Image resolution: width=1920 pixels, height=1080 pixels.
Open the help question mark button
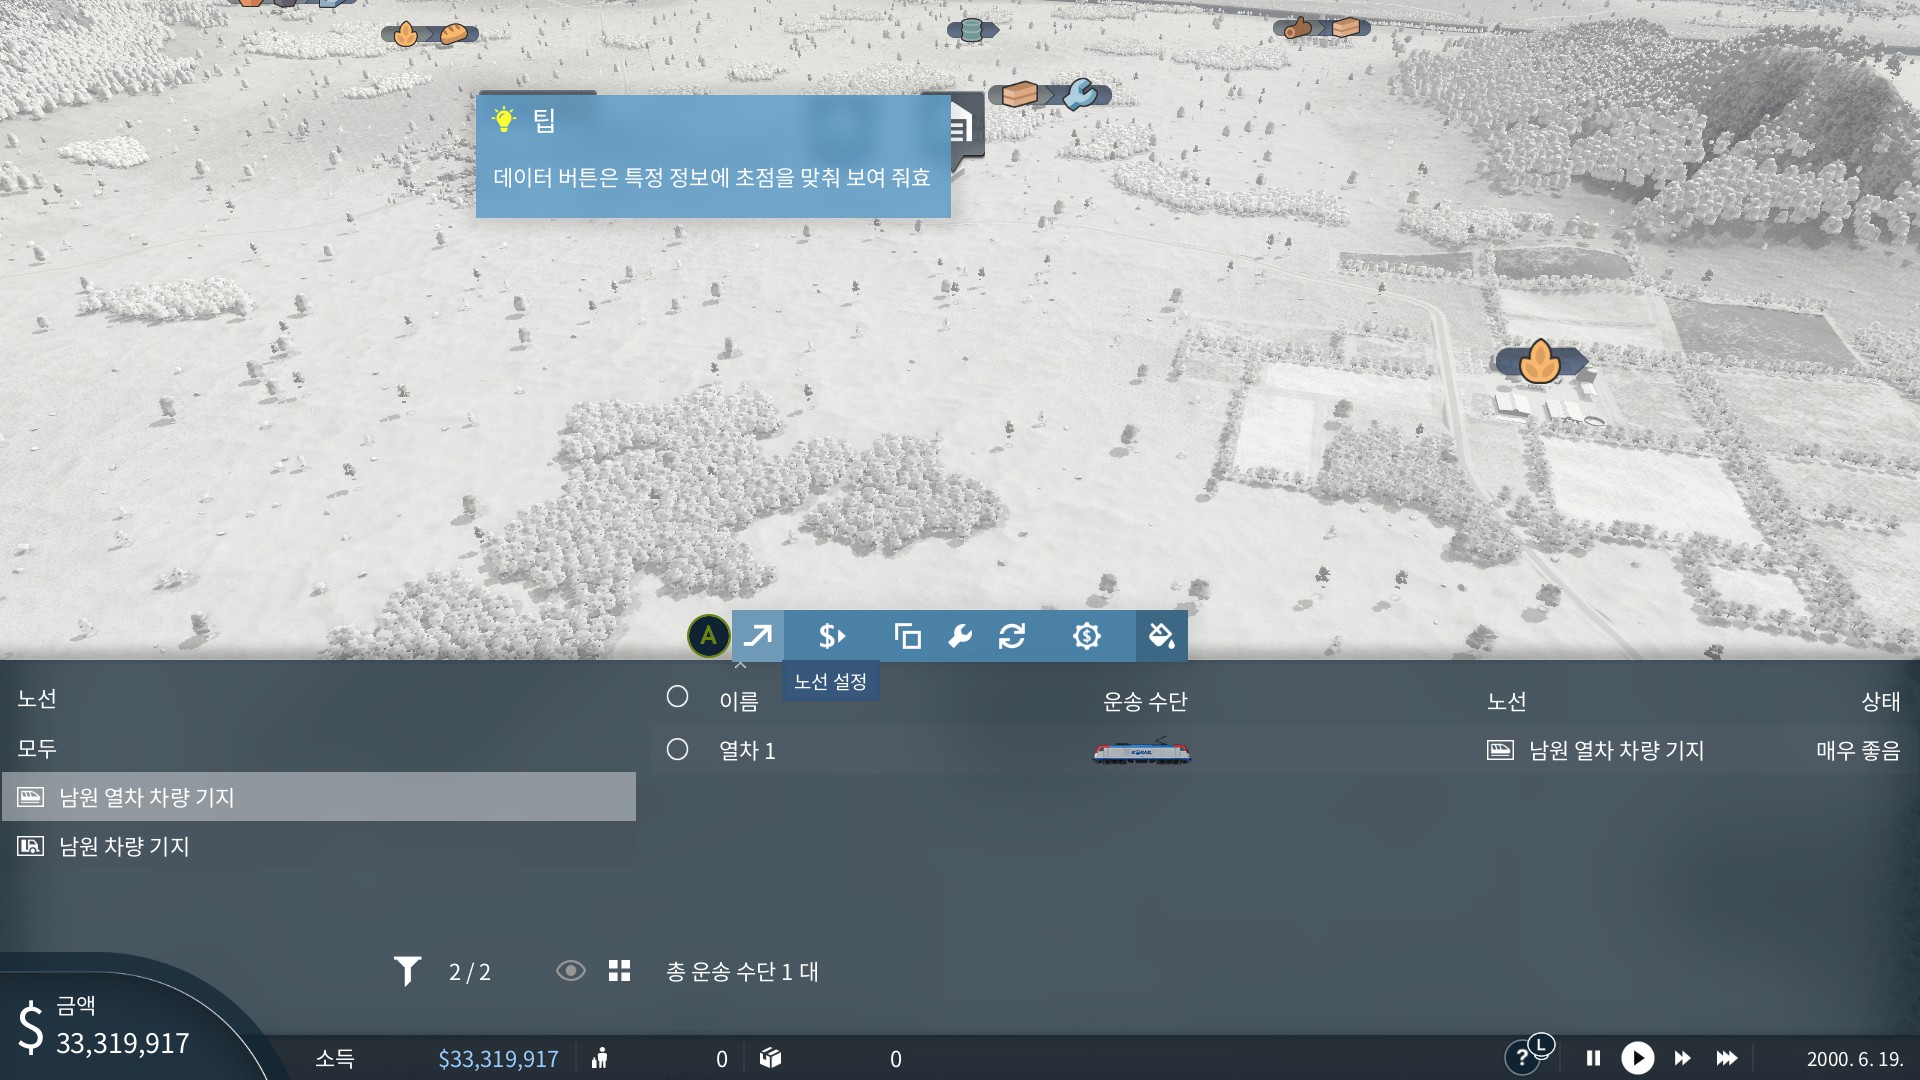1522,1058
